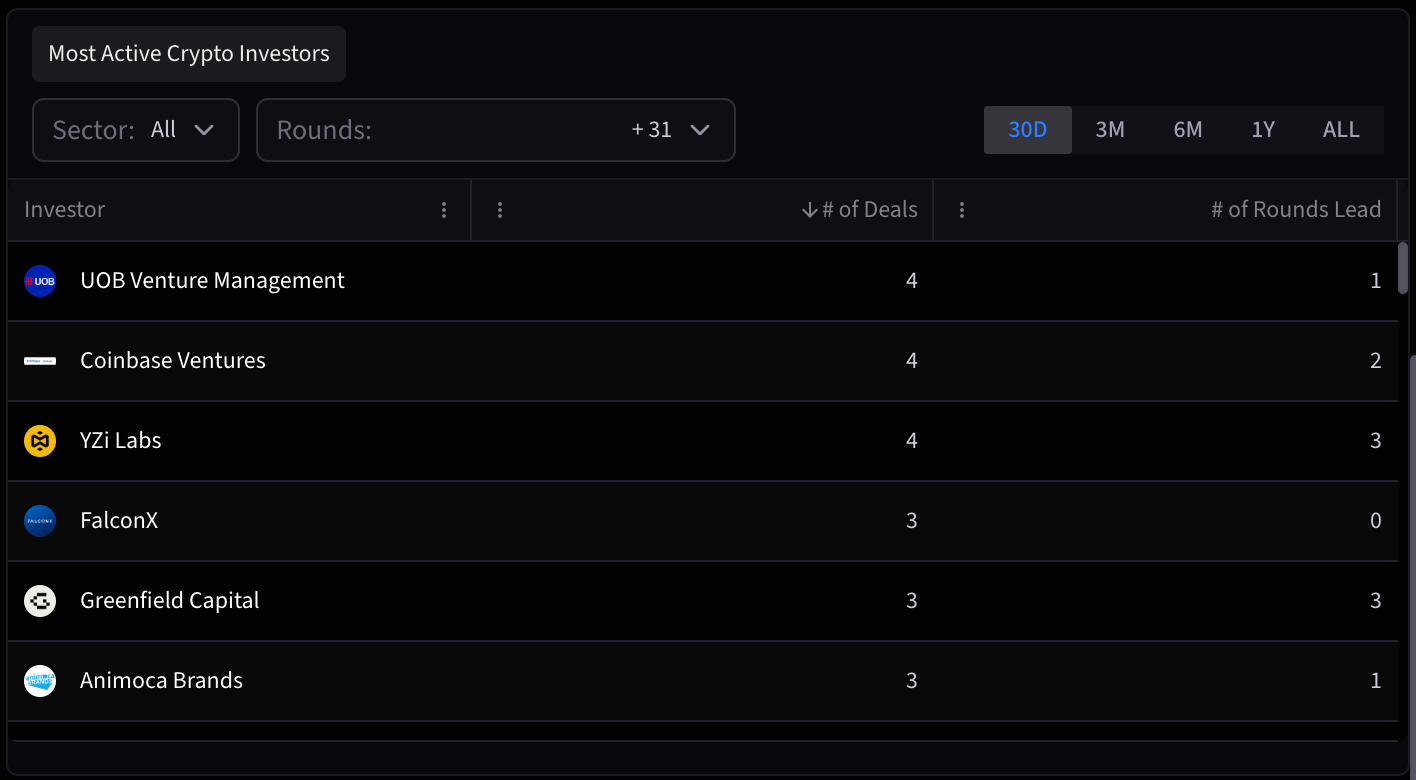Open Greenfield Capital investor
The image size is (1416, 780).
[x=170, y=601]
